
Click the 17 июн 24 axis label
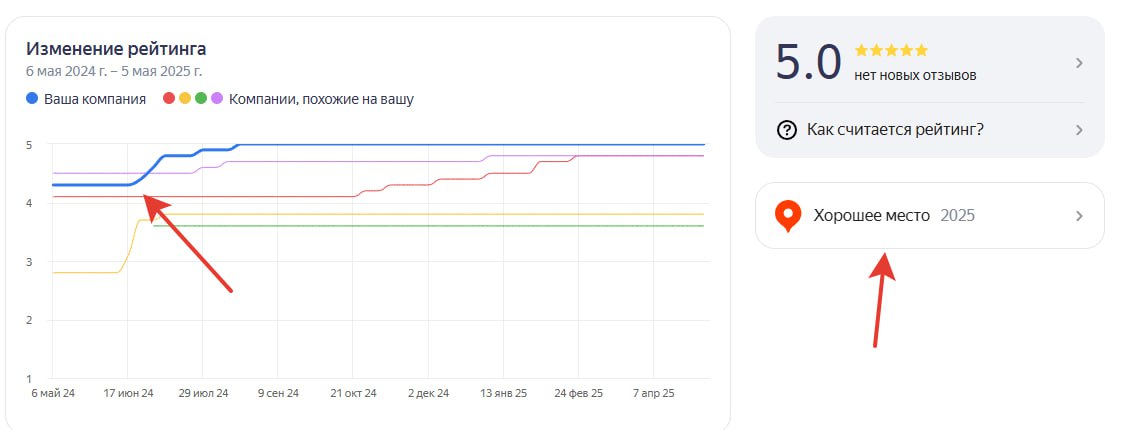click(x=129, y=394)
